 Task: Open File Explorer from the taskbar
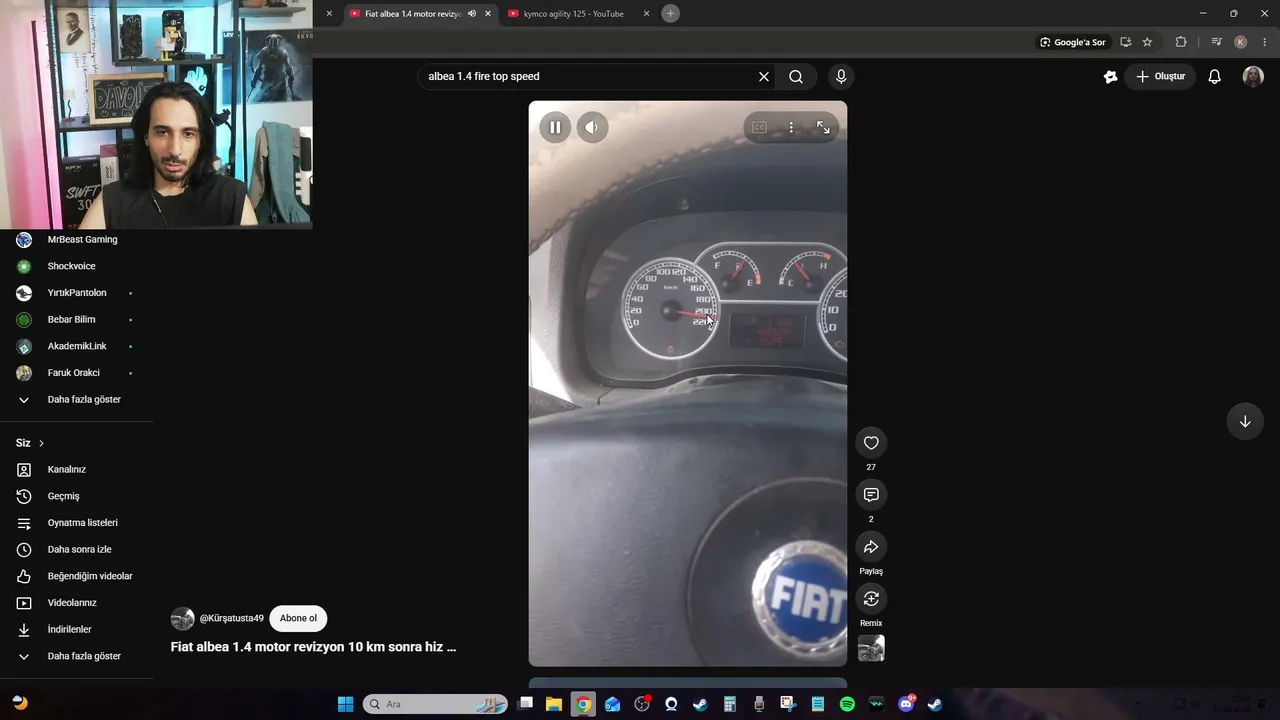click(x=554, y=704)
